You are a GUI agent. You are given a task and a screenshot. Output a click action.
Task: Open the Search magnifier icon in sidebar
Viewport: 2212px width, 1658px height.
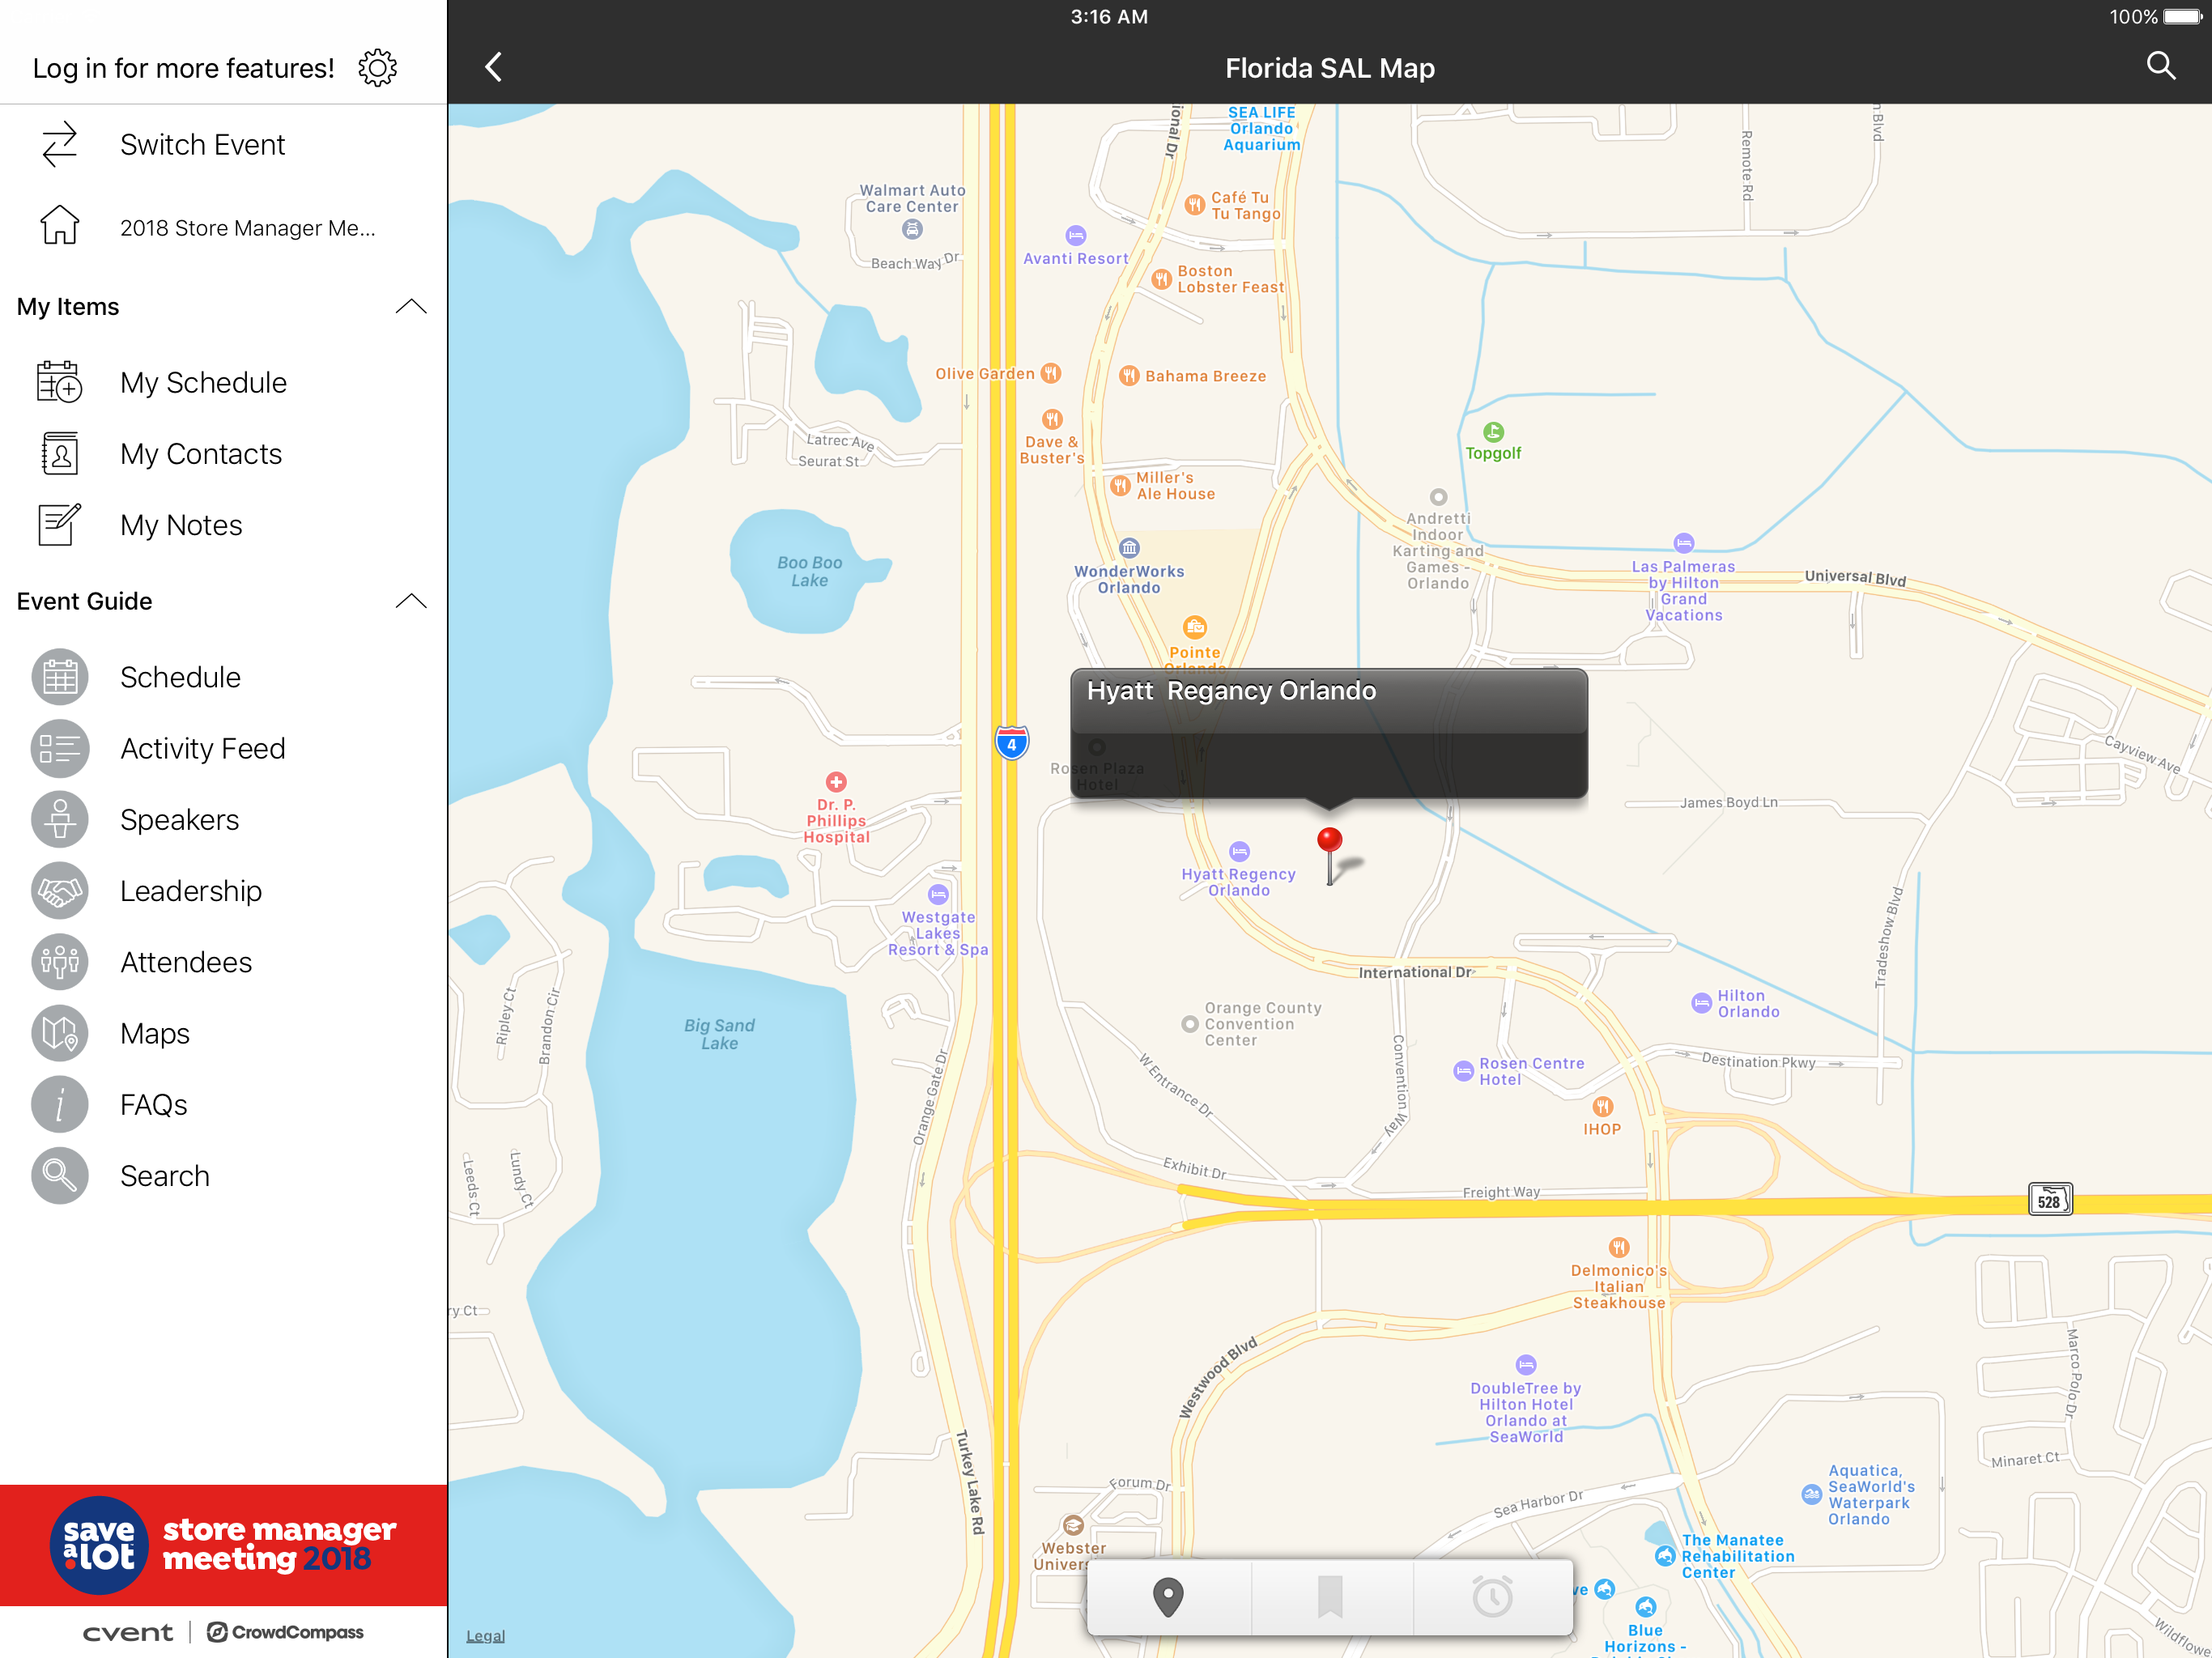[x=60, y=1175]
